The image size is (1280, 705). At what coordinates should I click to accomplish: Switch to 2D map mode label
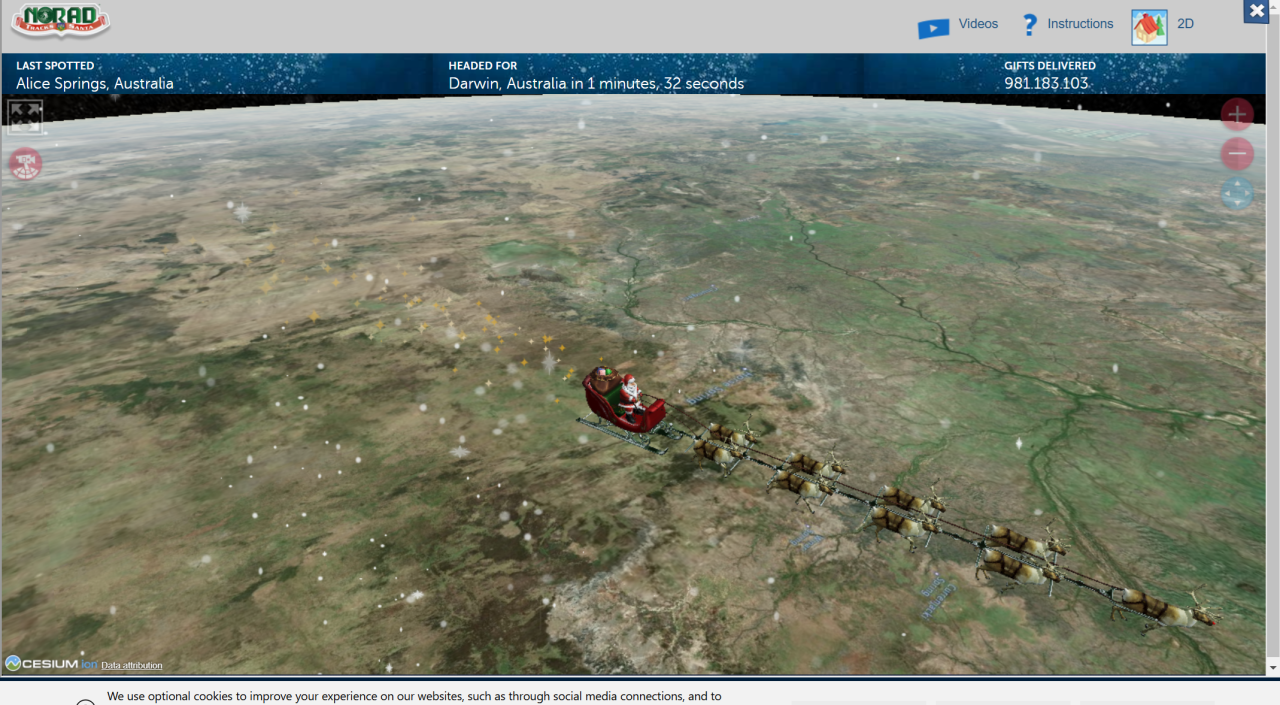[1185, 24]
